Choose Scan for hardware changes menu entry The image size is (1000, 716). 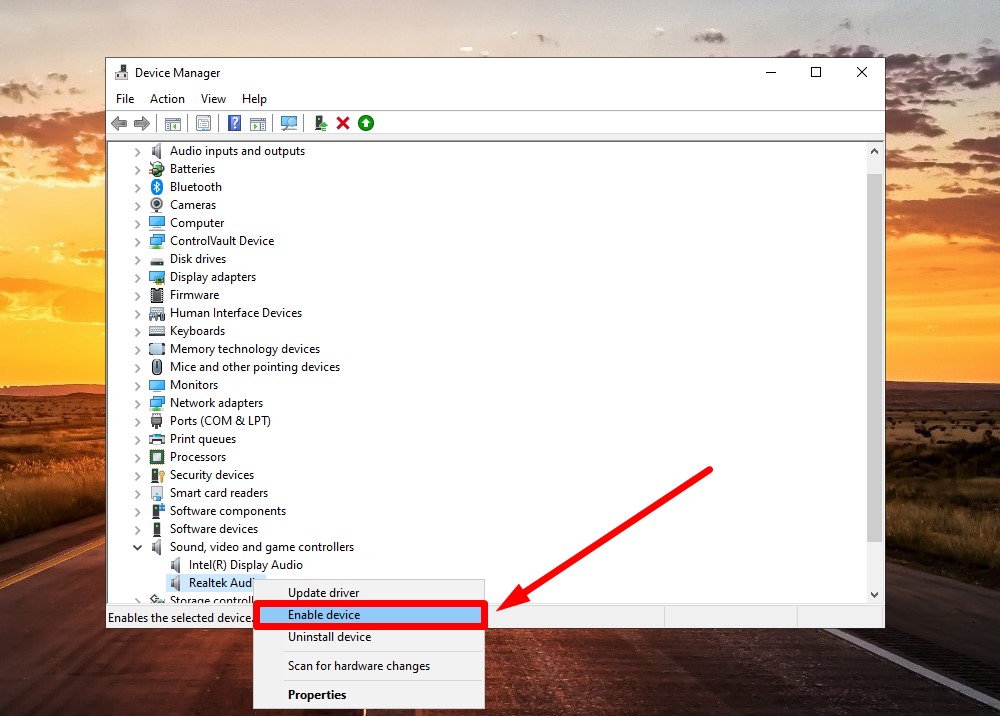pos(369,666)
